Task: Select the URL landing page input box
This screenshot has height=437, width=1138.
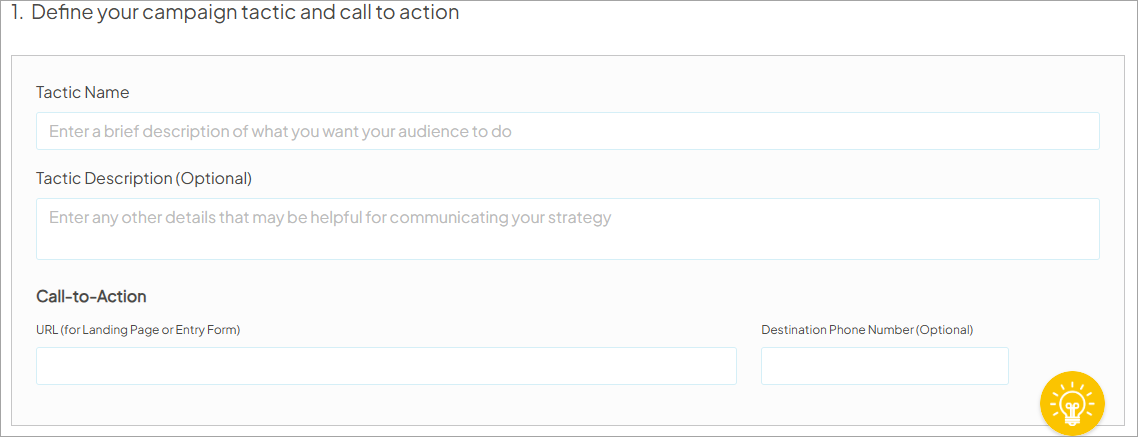Action: click(x=386, y=366)
